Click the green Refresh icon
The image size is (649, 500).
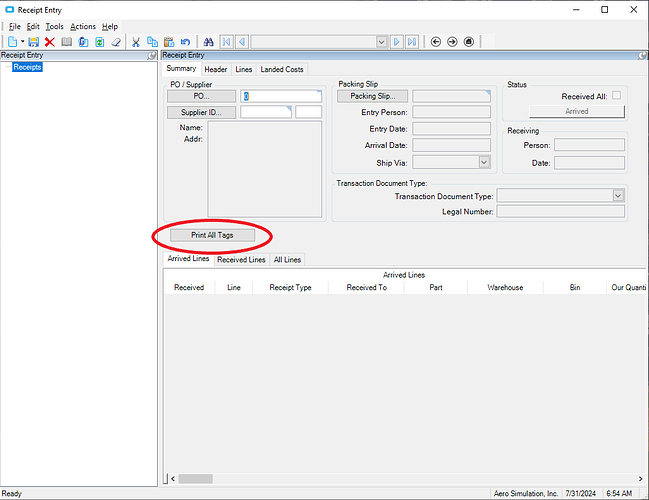(100, 42)
